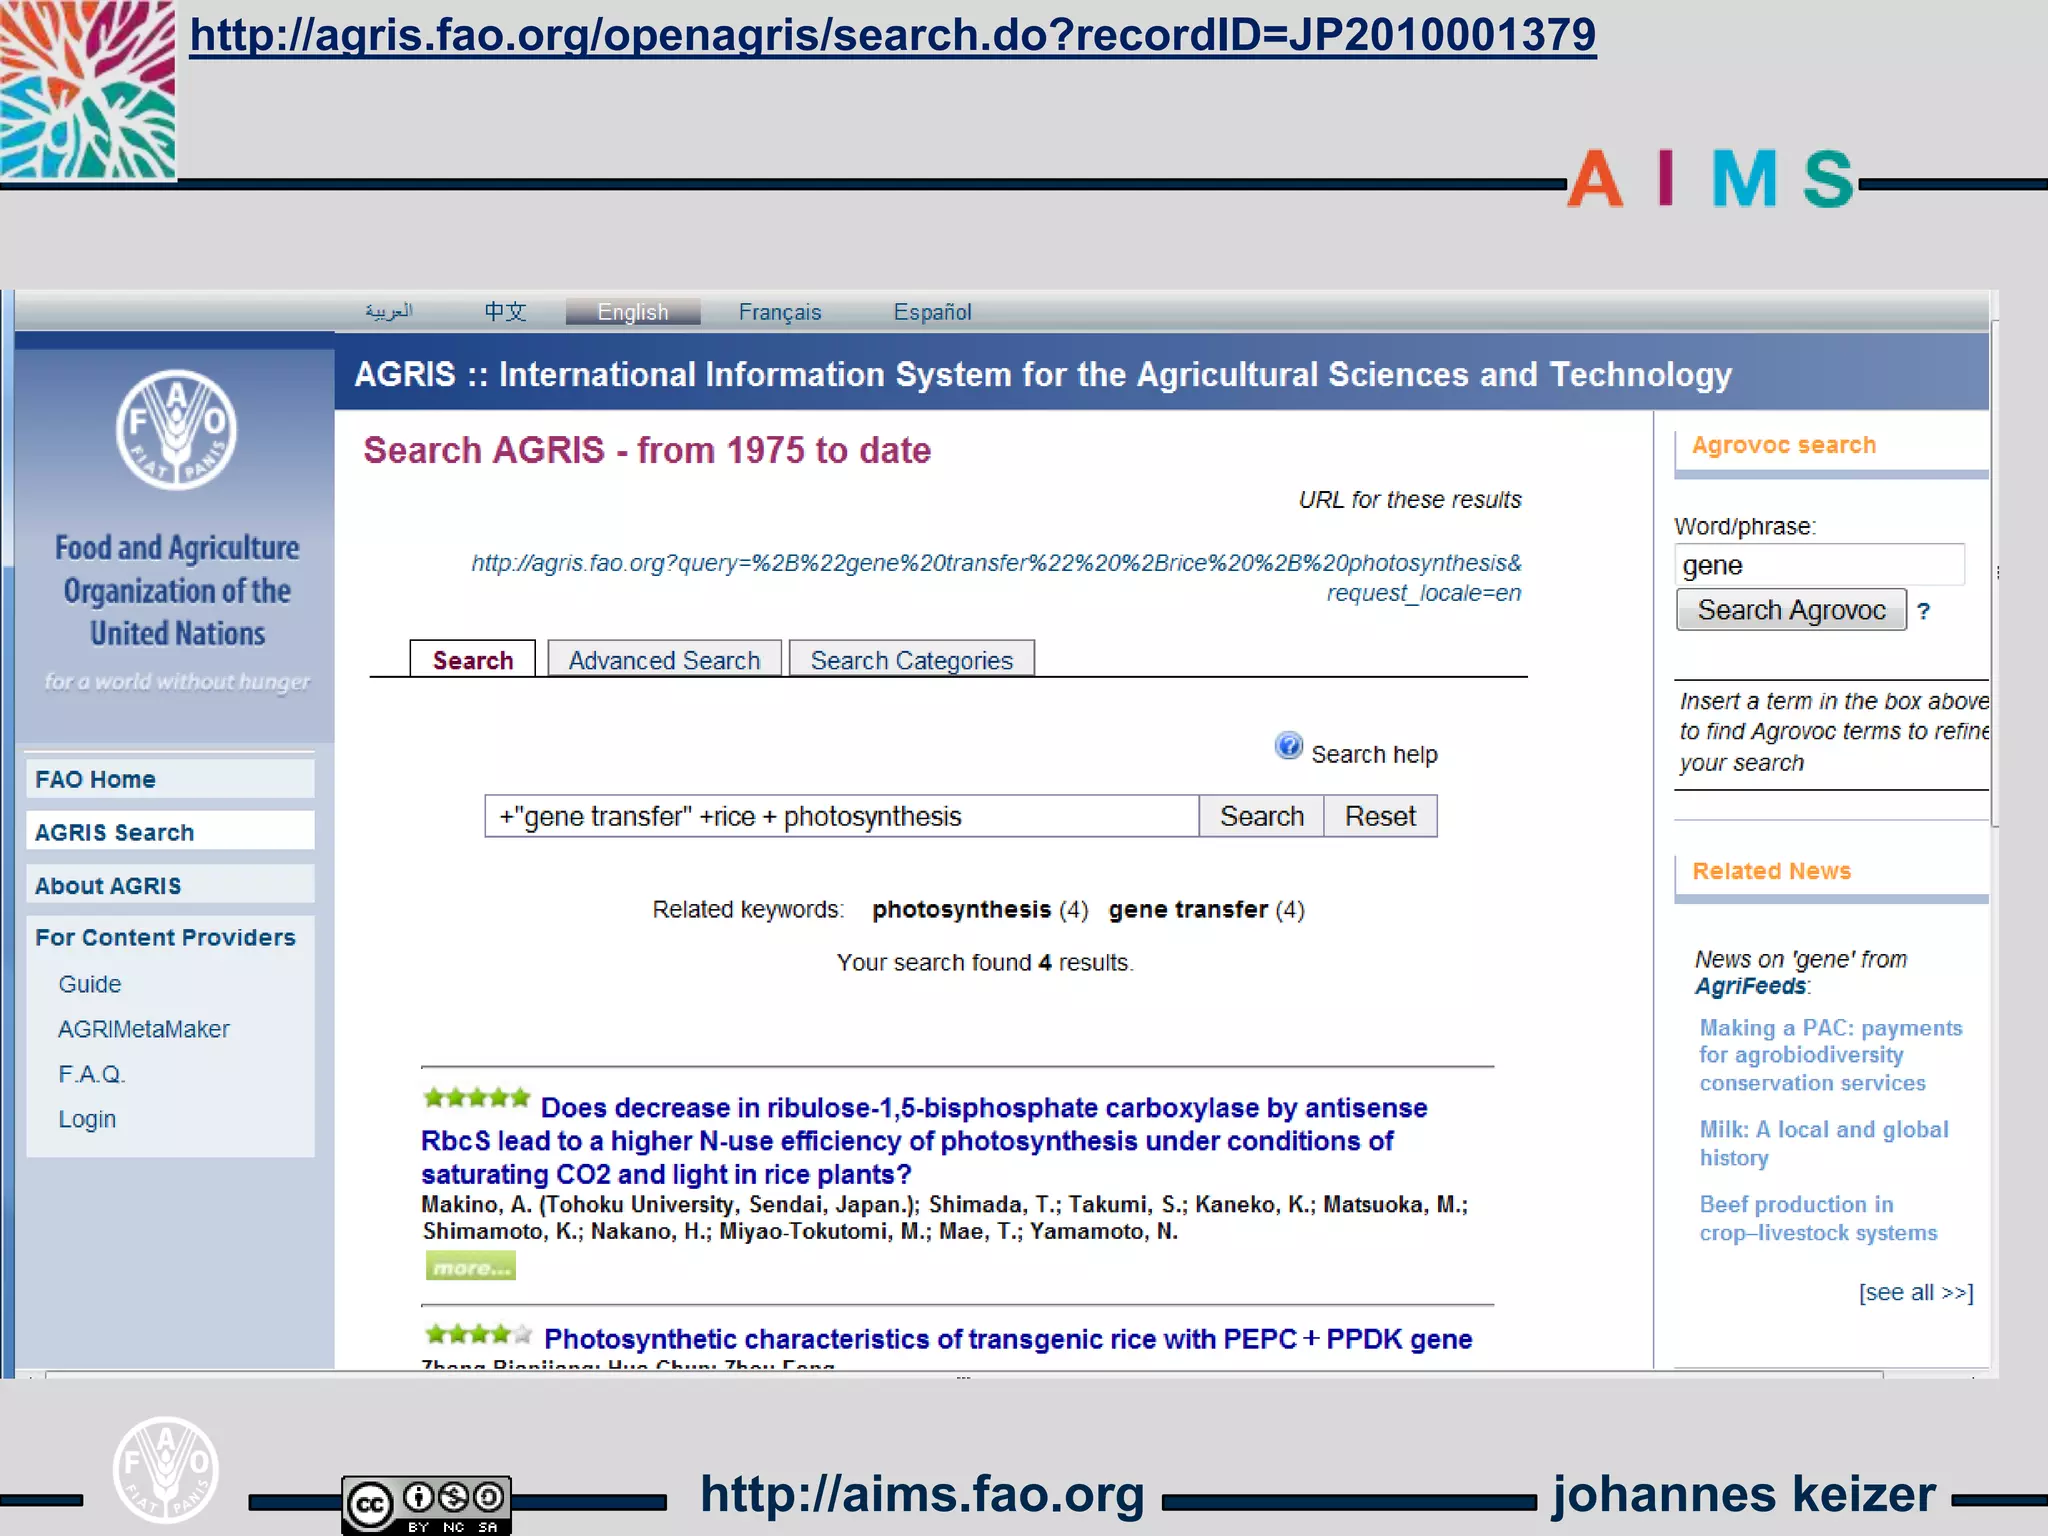Click the page's horizontal scrollbar
2048x1536 pixels.
(964, 1376)
